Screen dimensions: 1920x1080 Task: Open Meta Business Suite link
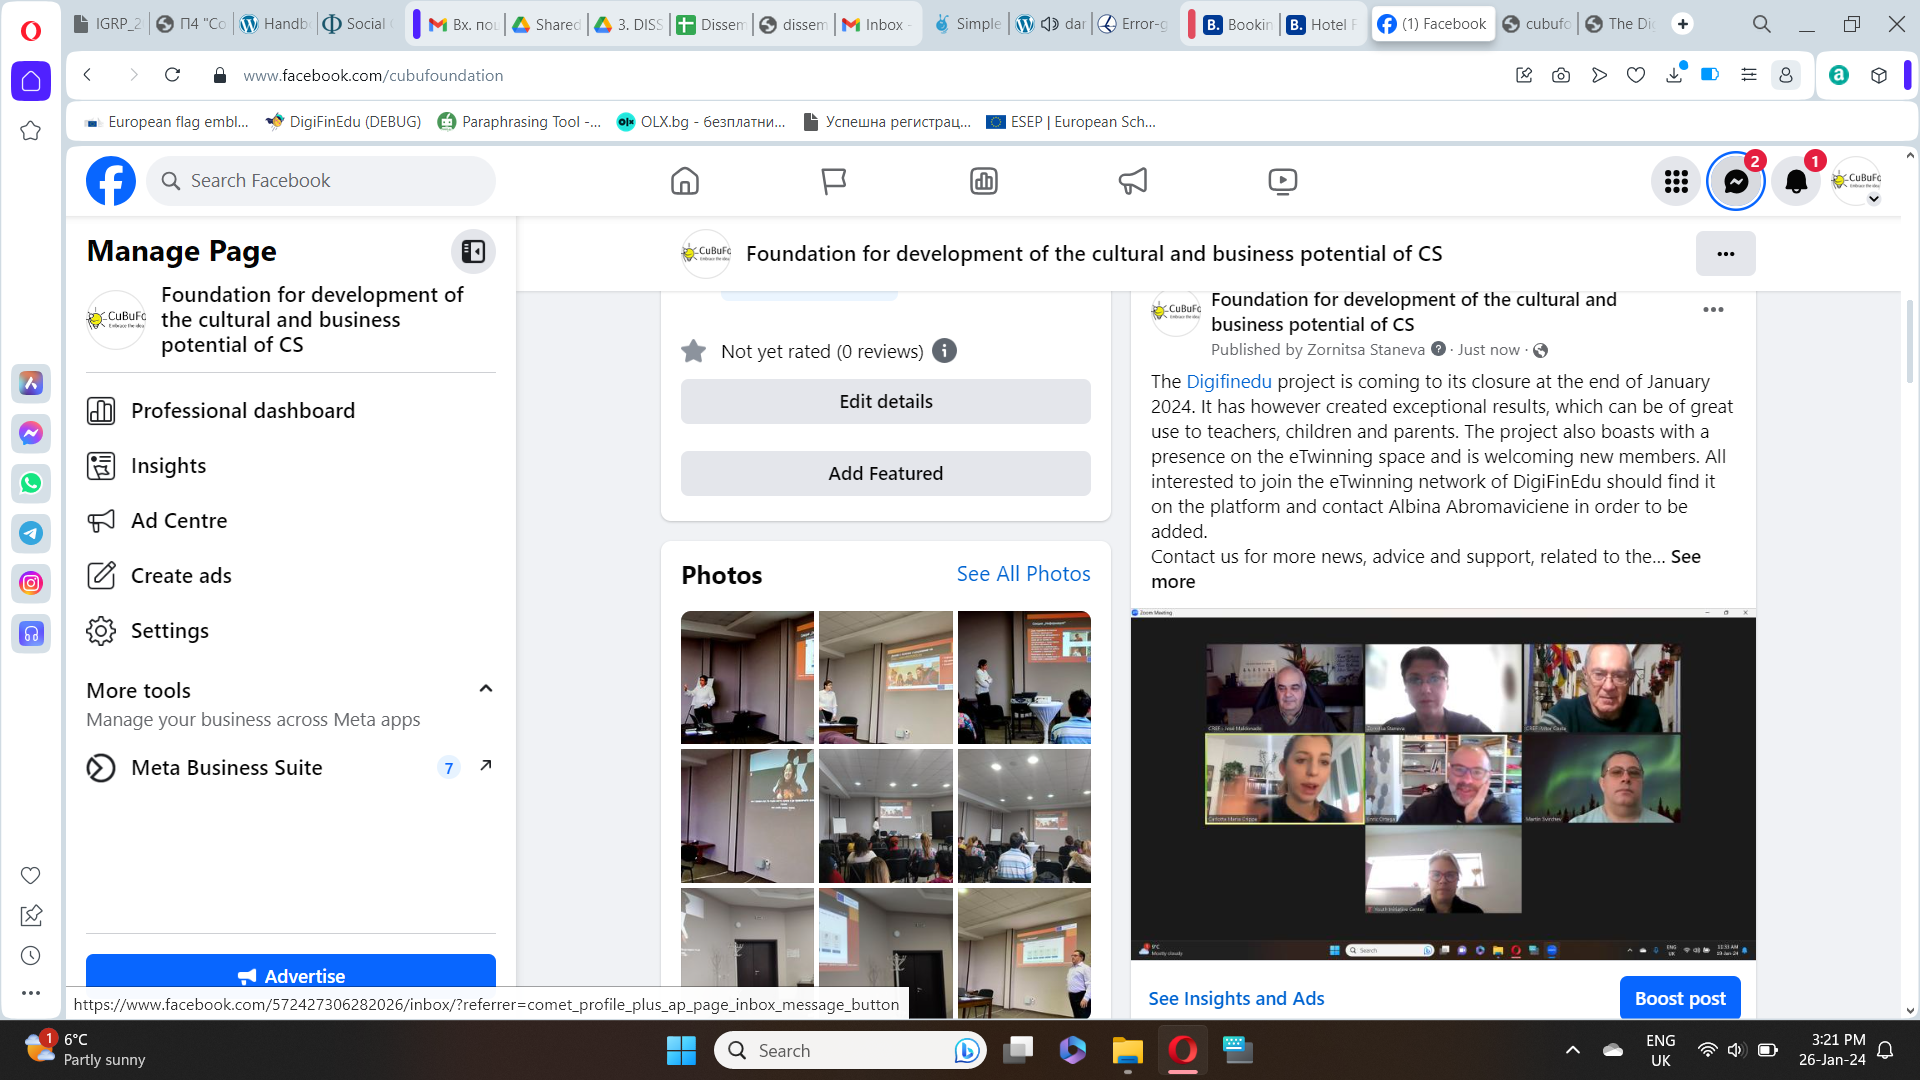[x=290, y=768]
